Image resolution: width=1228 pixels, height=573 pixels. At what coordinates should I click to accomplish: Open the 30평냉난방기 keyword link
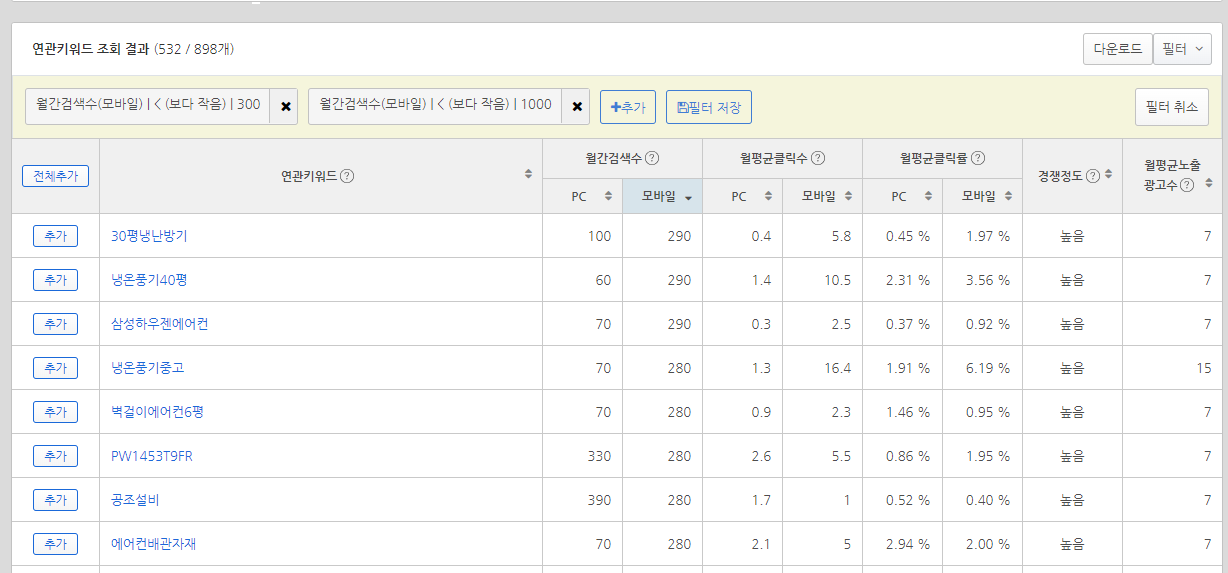[149, 236]
